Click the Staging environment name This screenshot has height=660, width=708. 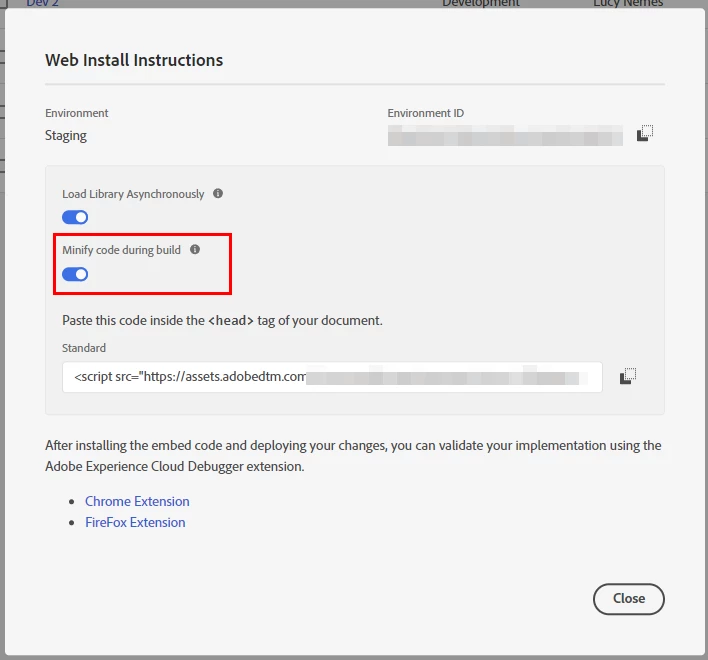(x=66, y=135)
